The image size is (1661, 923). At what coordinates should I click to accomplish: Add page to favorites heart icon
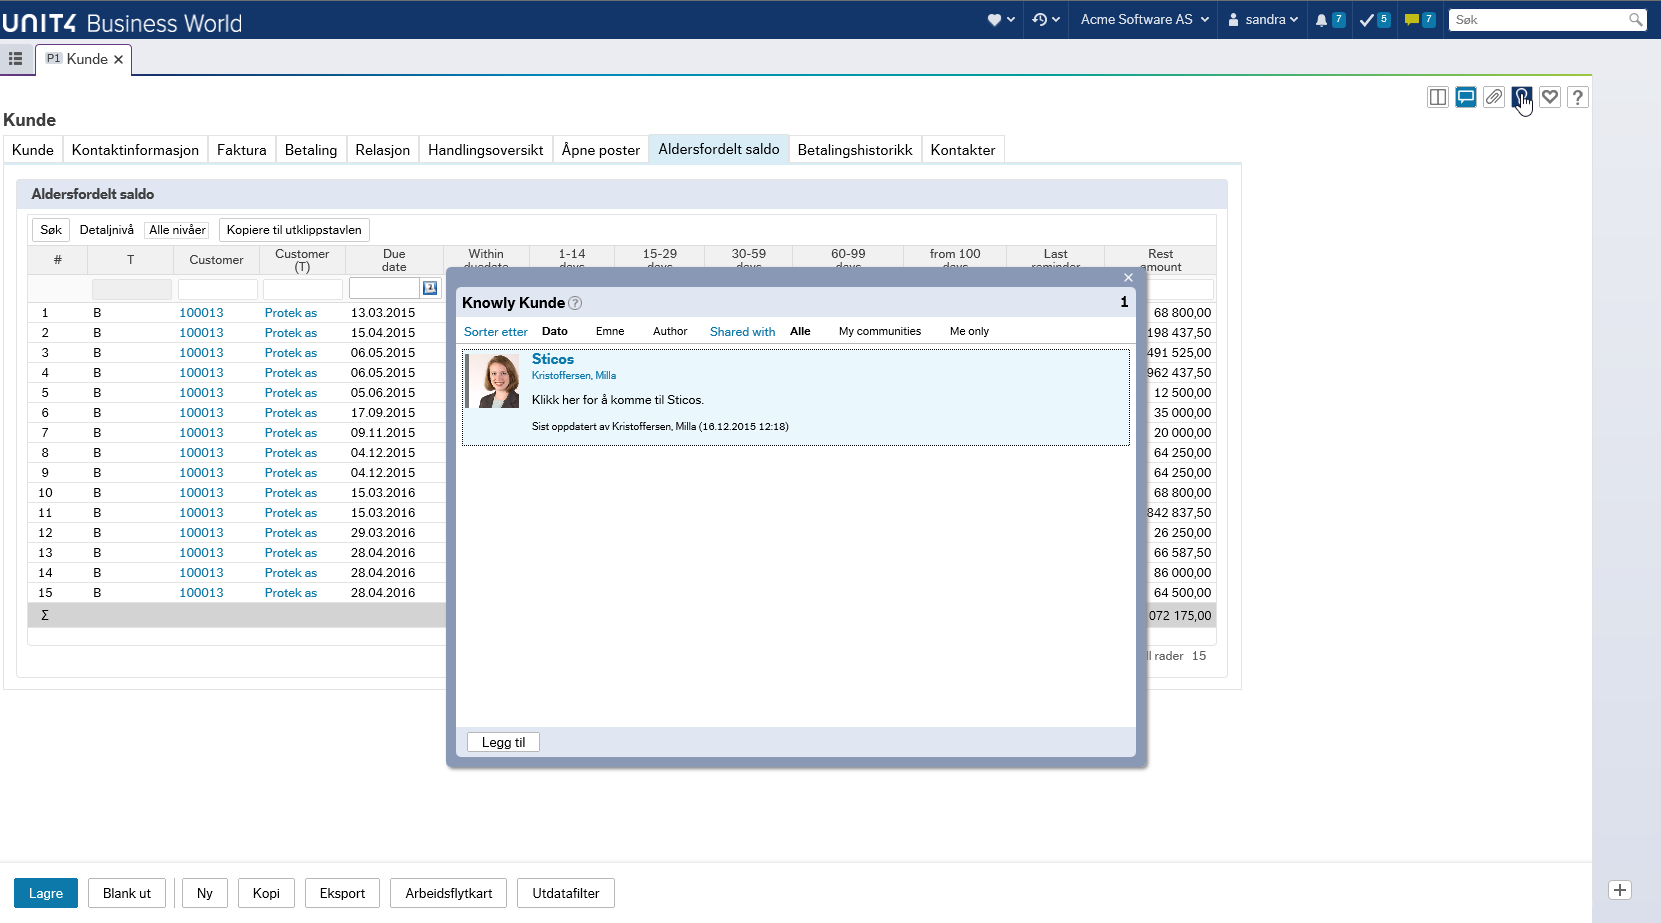[1550, 97]
